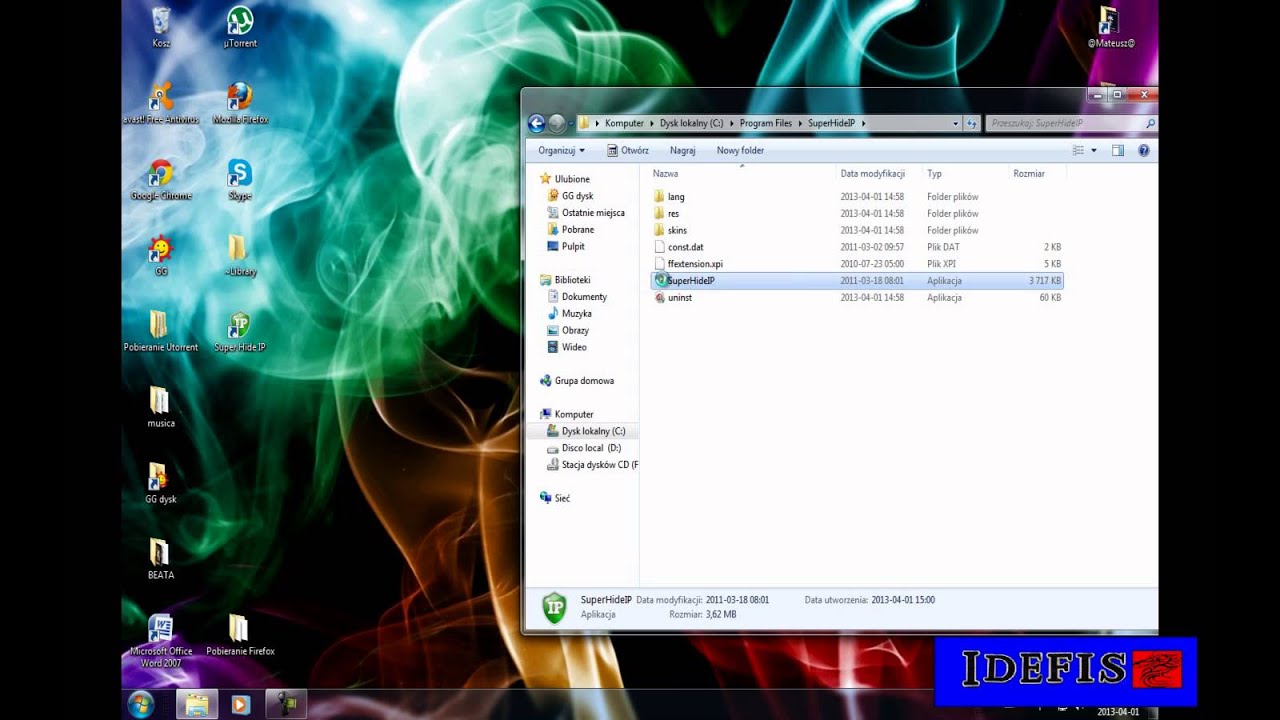Image resolution: width=1280 pixels, height=720 pixels.
Task: Open Google Chrome desktop shortcut
Action: 160,180
